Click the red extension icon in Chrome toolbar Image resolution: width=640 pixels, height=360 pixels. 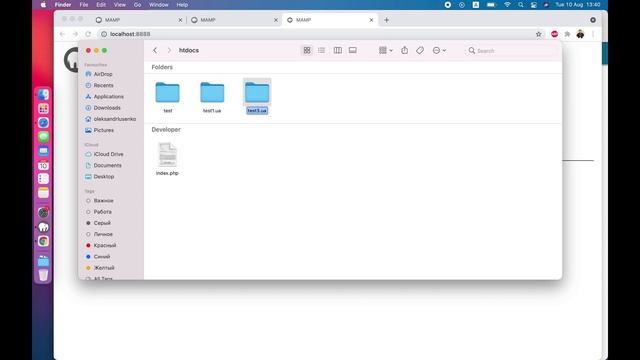554,34
